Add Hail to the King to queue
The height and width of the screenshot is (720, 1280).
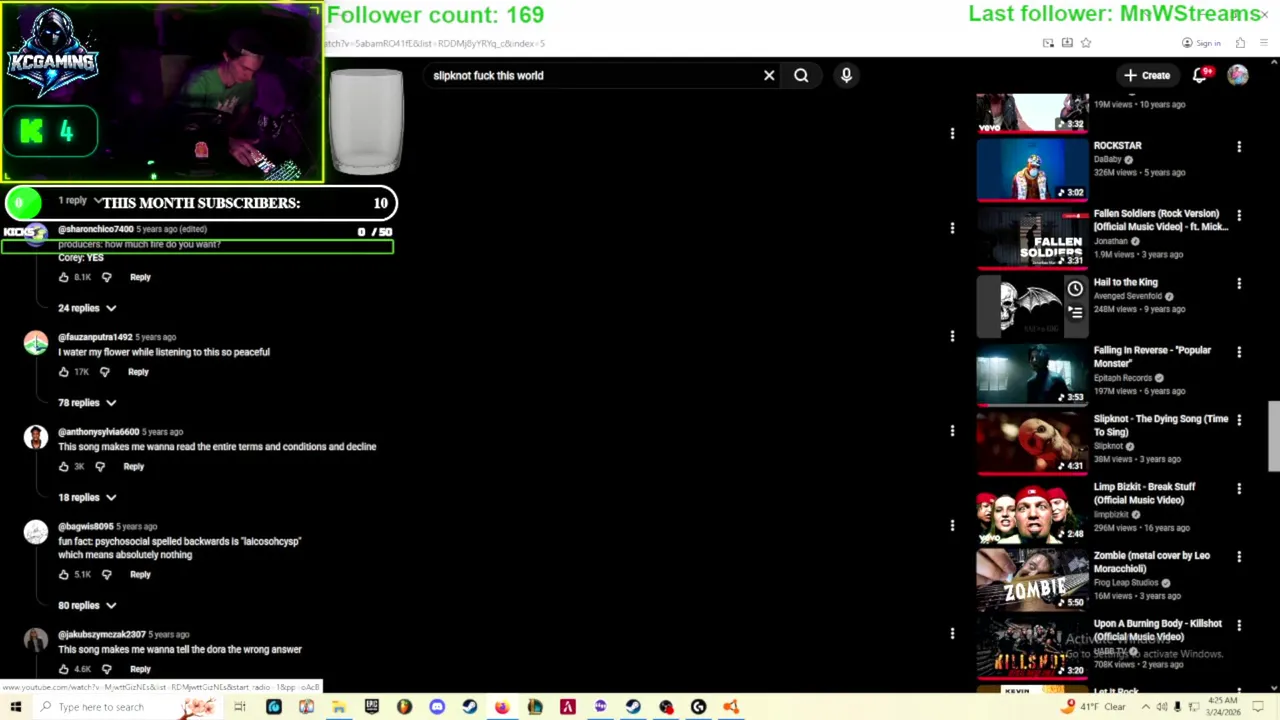(x=1075, y=312)
